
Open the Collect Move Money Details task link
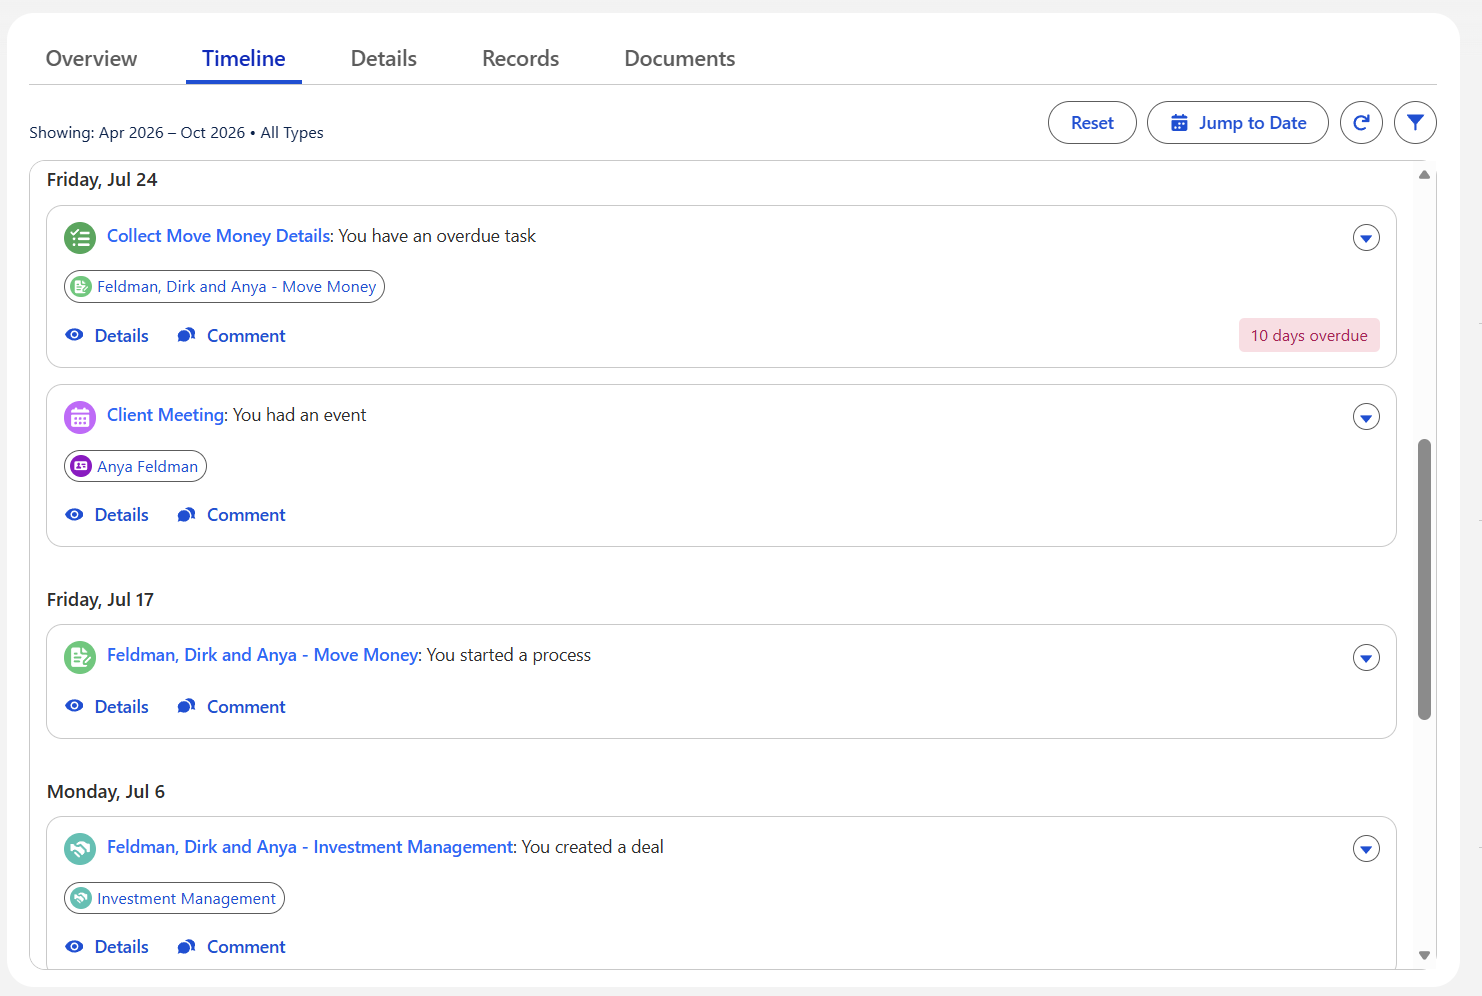click(x=219, y=236)
